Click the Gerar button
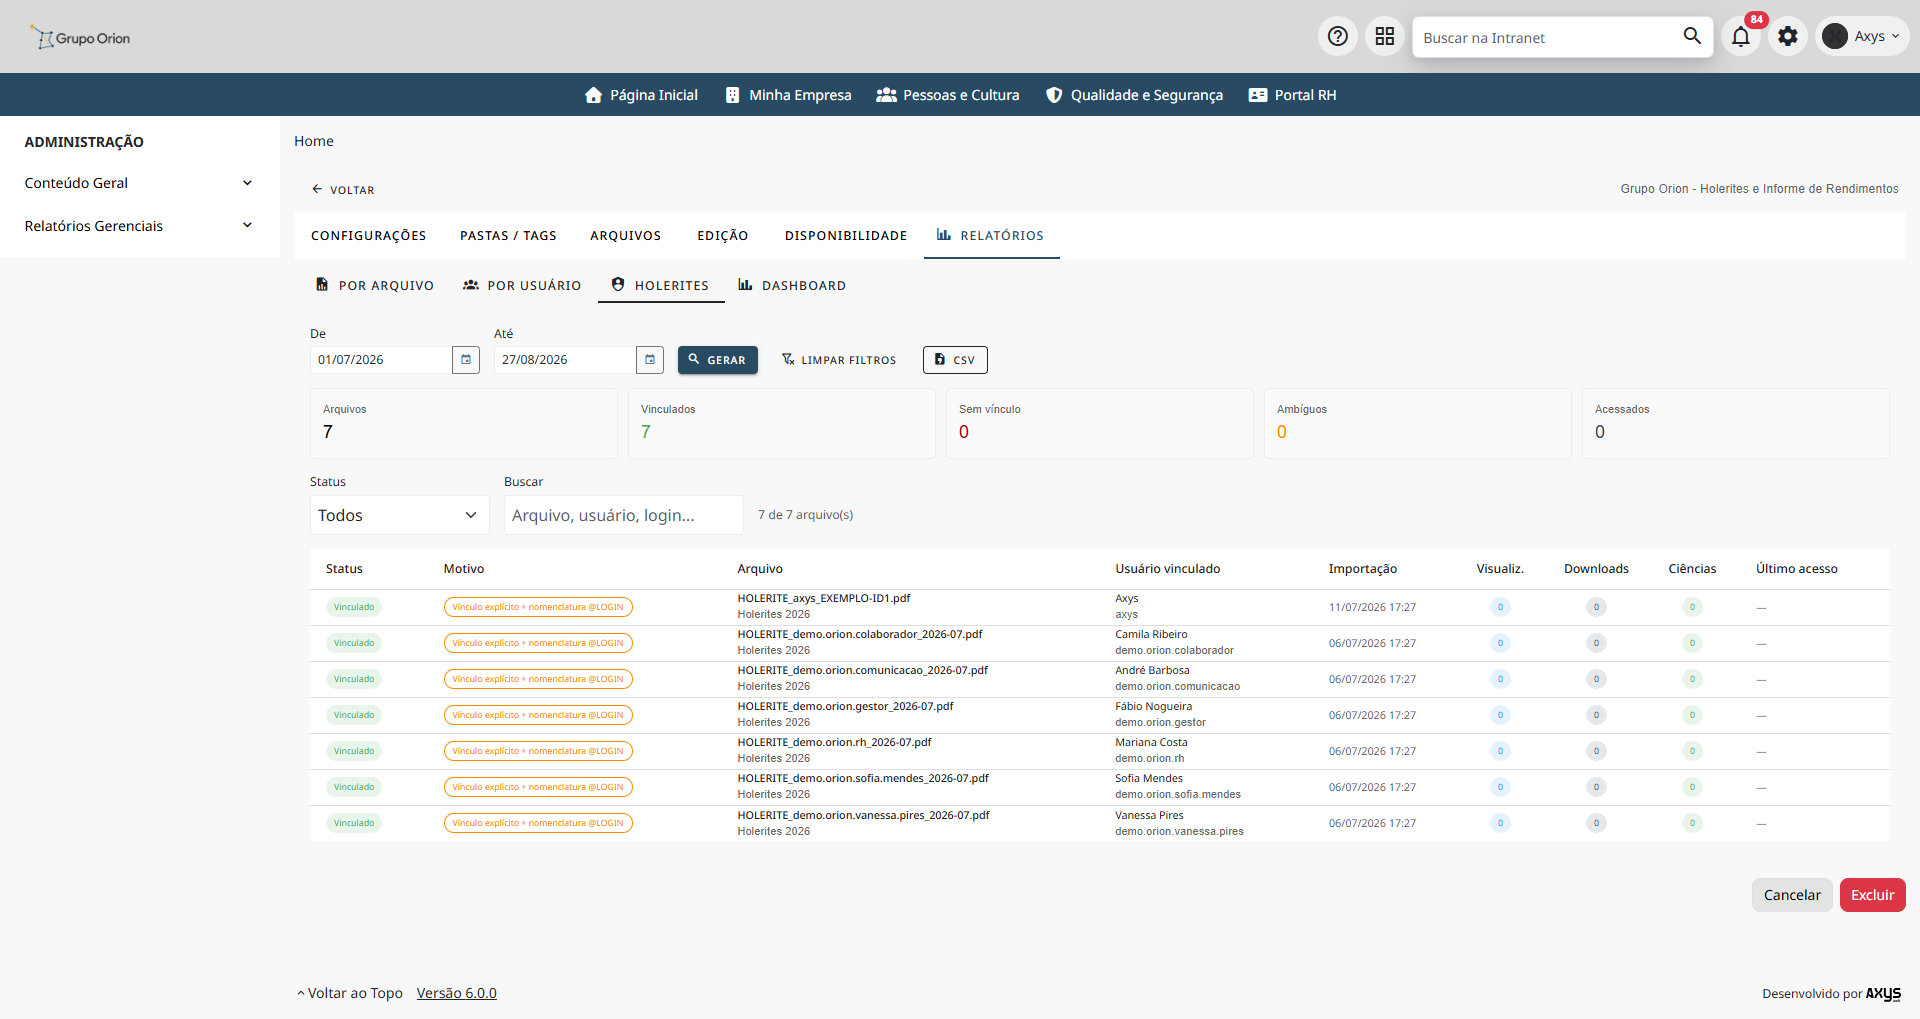 click(x=718, y=360)
